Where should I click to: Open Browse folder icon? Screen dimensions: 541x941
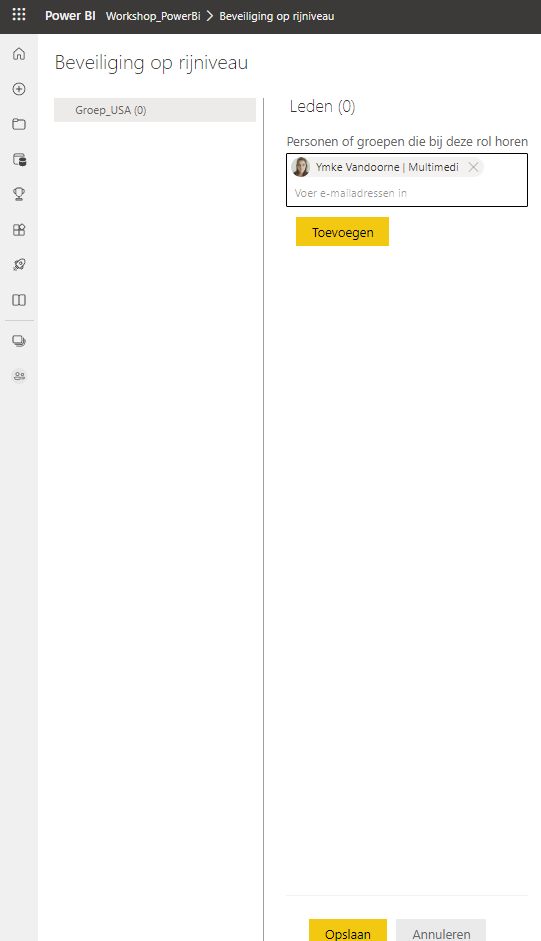click(x=19, y=124)
